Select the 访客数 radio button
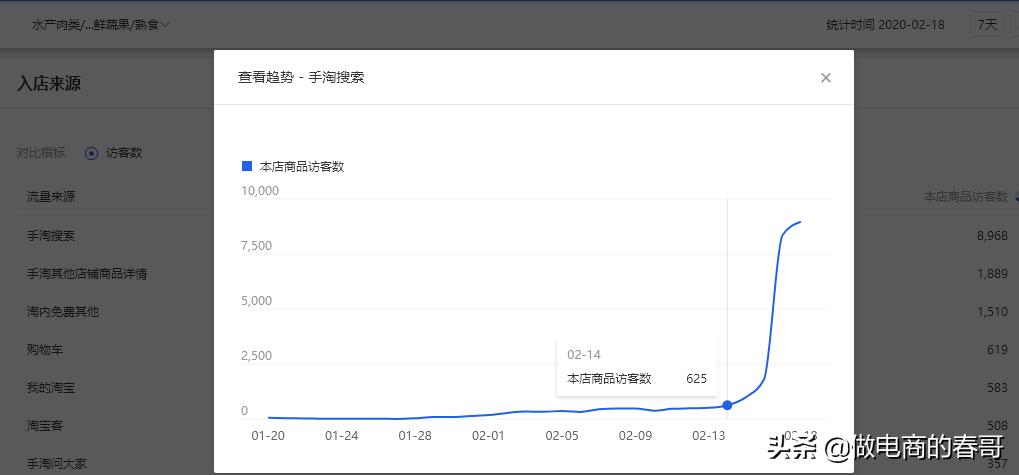The image size is (1019, 475). pyautogui.click(x=91, y=153)
